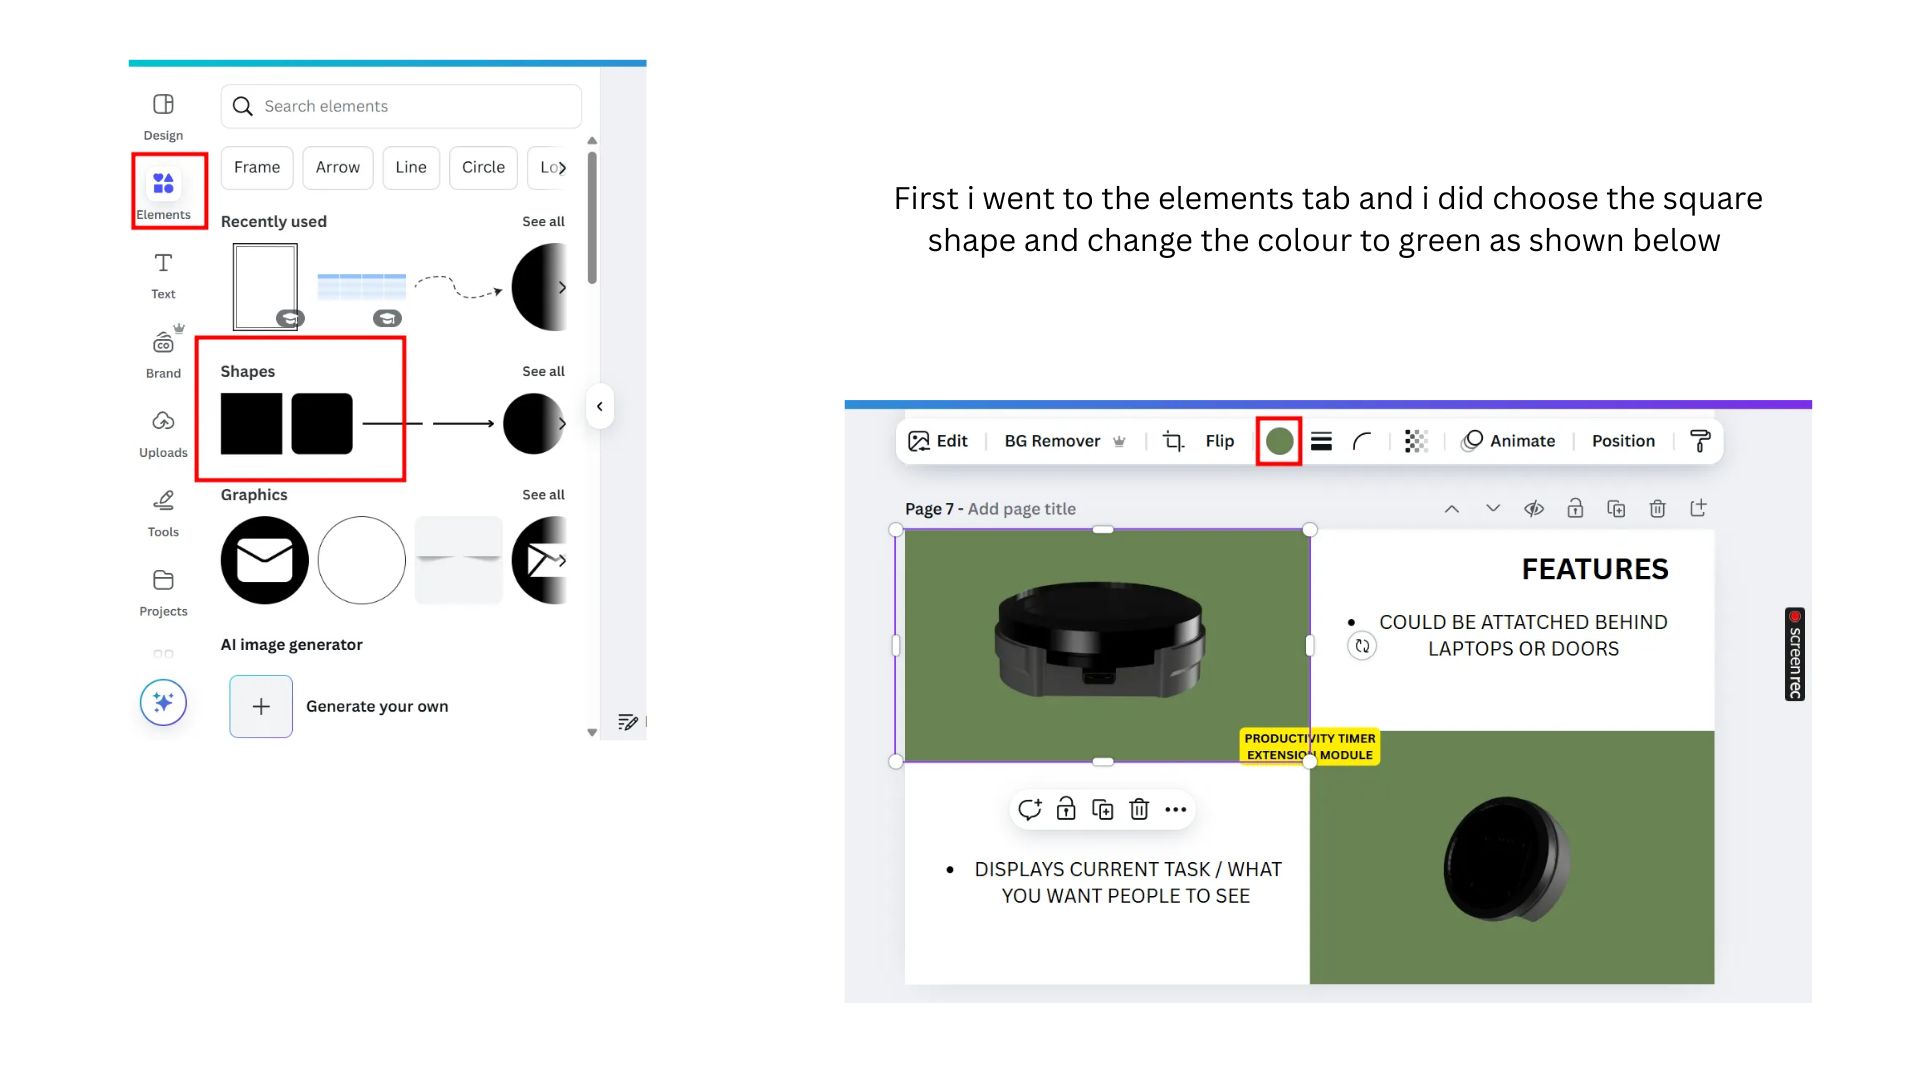Click the screenrec recording badge

[x=1795, y=654]
